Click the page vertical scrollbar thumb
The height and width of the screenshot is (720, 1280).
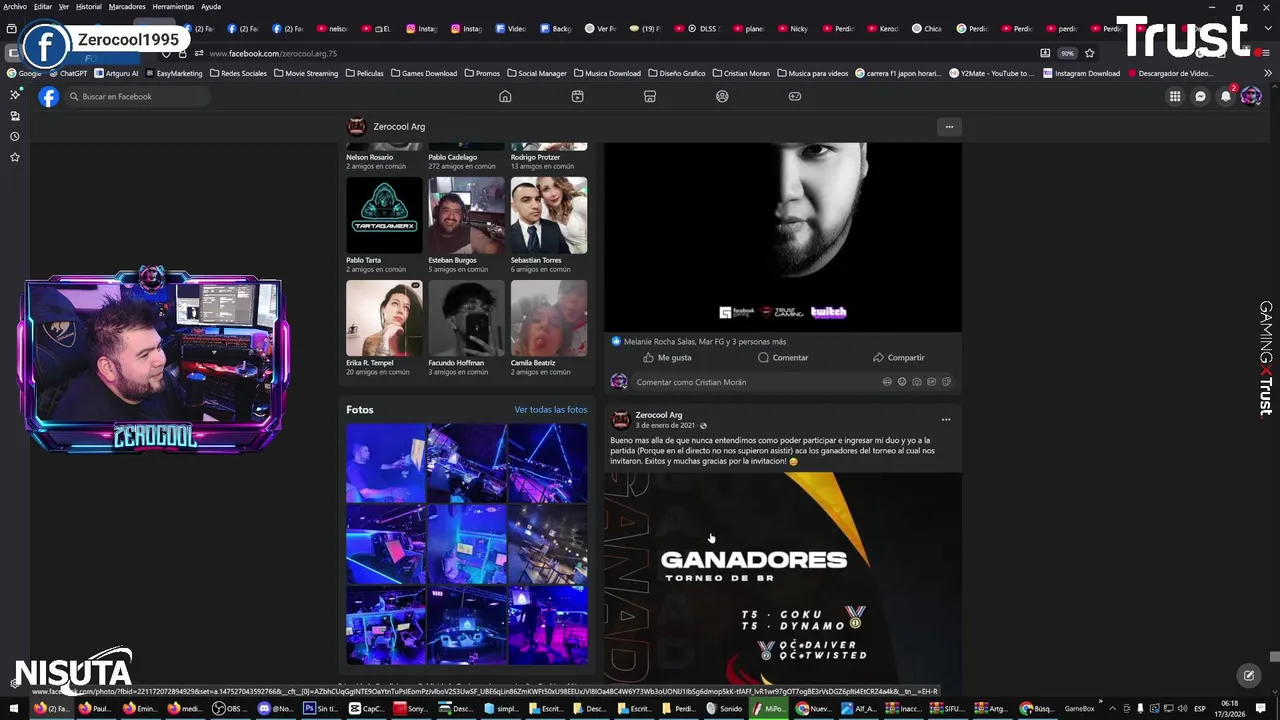(x=1274, y=657)
